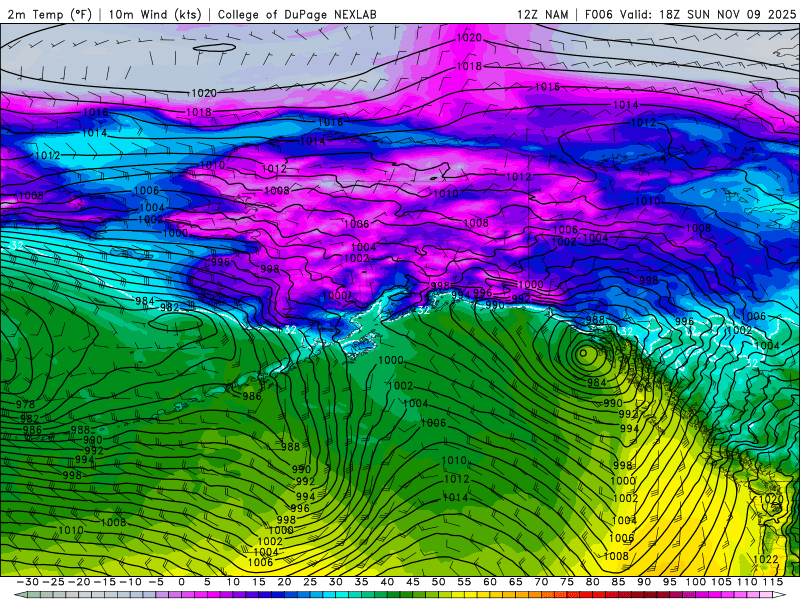The width and height of the screenshot is (800, 600).
Task: Click the 65 label on temperature legend
Action: point(516,582)
